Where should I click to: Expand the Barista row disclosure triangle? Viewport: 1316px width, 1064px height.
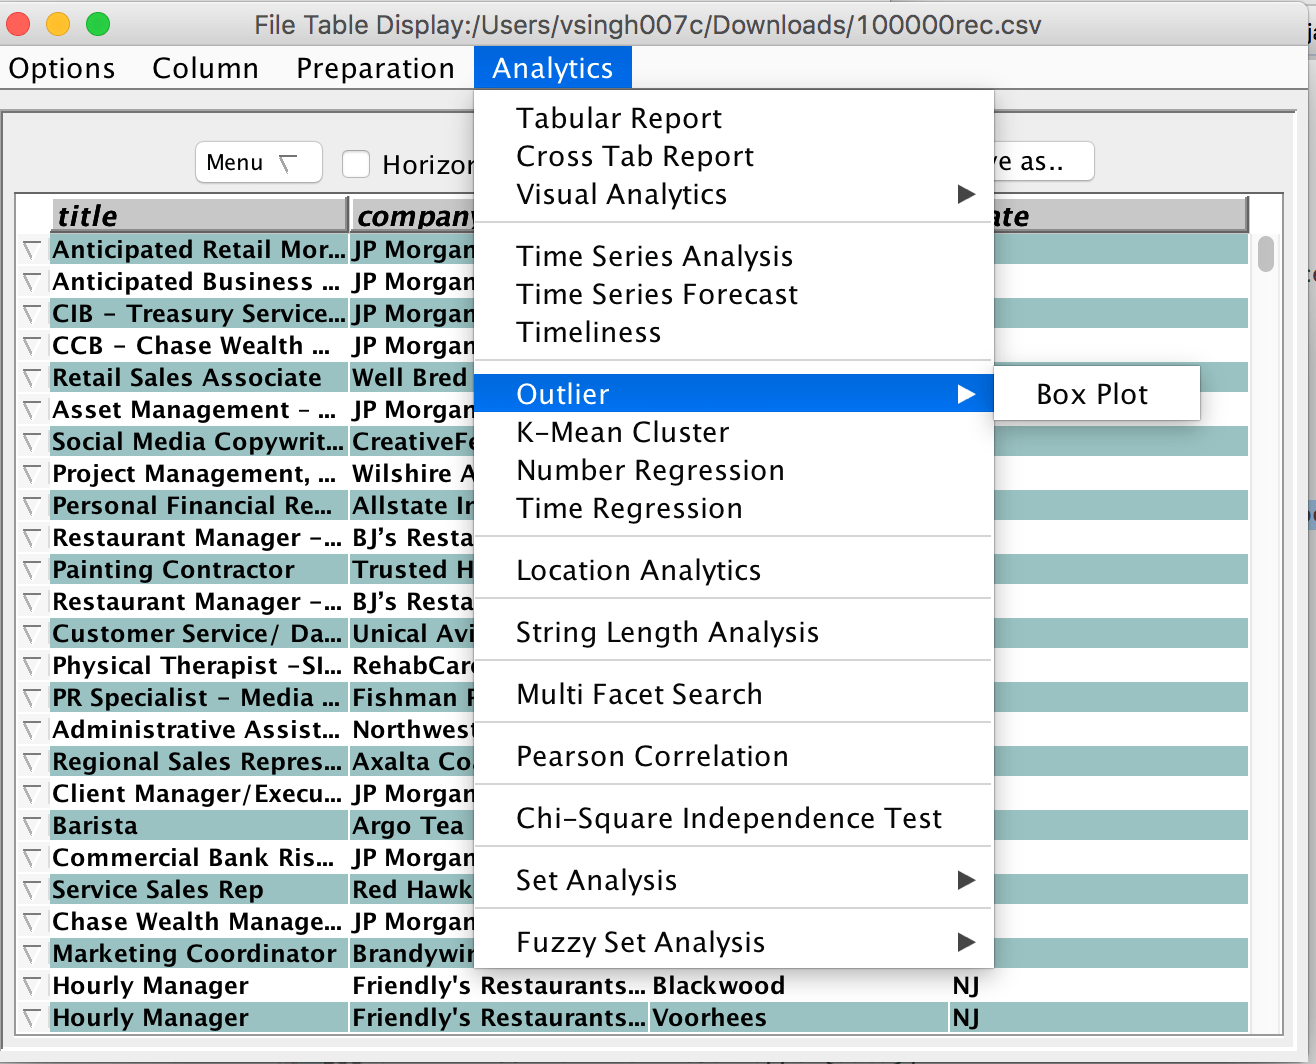(x=31, y=825)
